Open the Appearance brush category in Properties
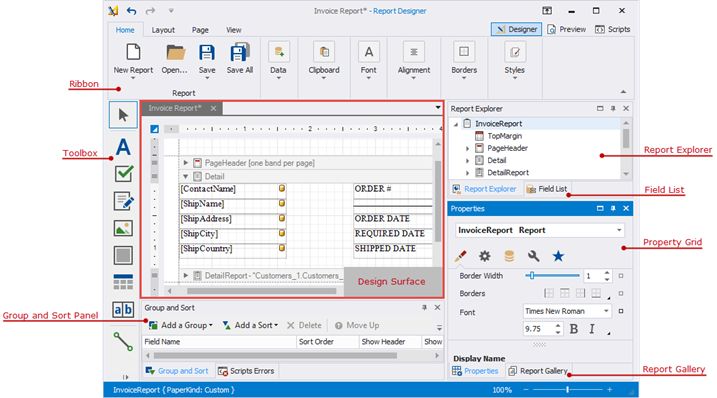The image size is (717, 398). click(460, 256)
